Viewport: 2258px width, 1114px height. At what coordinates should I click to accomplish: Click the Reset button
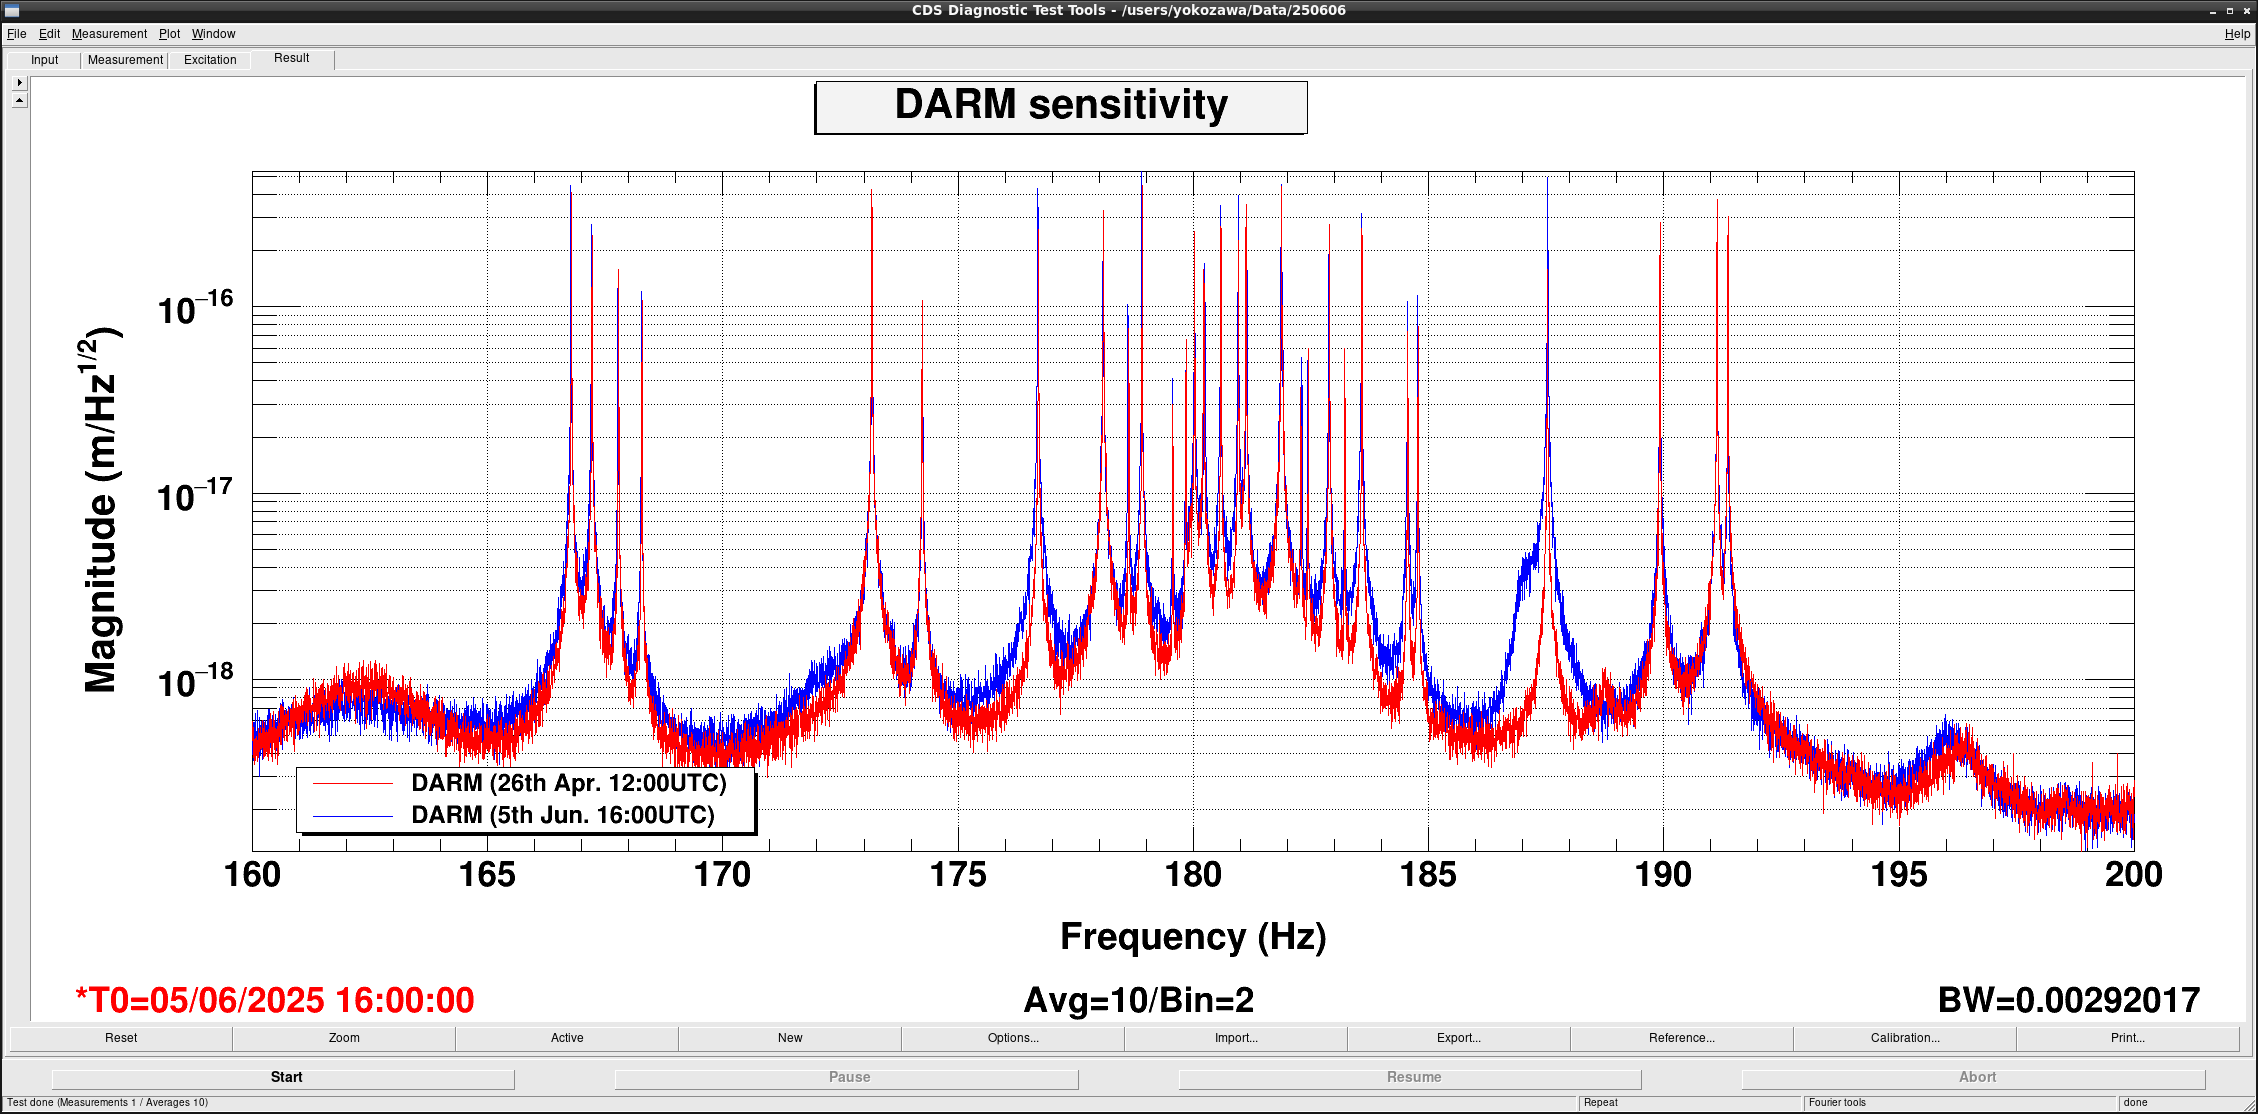click(x=121, y=1038)
